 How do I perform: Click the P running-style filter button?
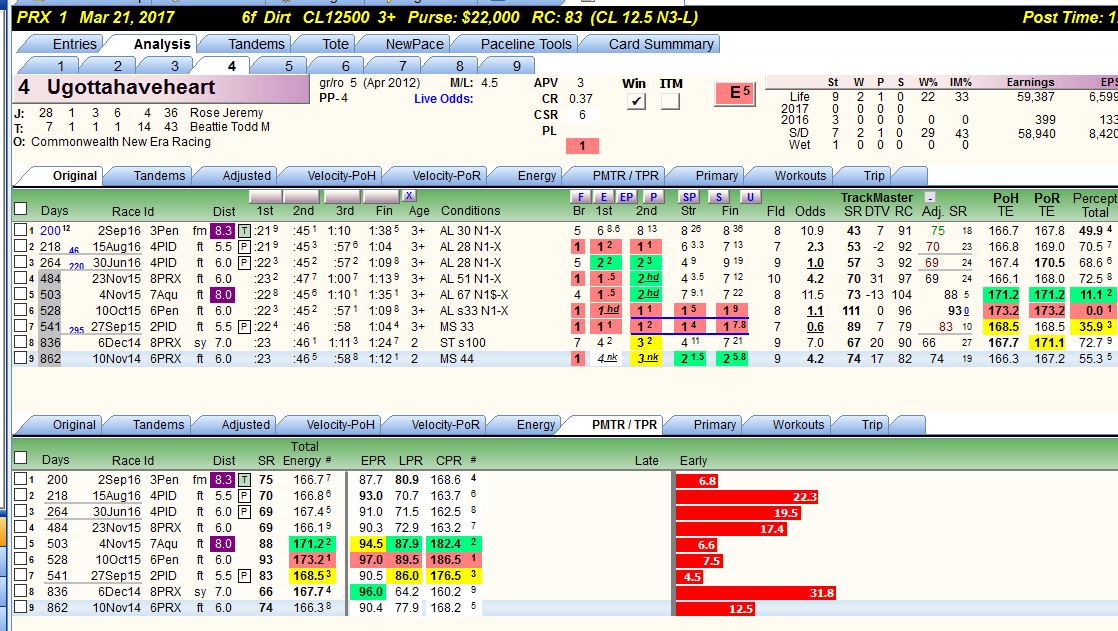[x=652, y=197]
